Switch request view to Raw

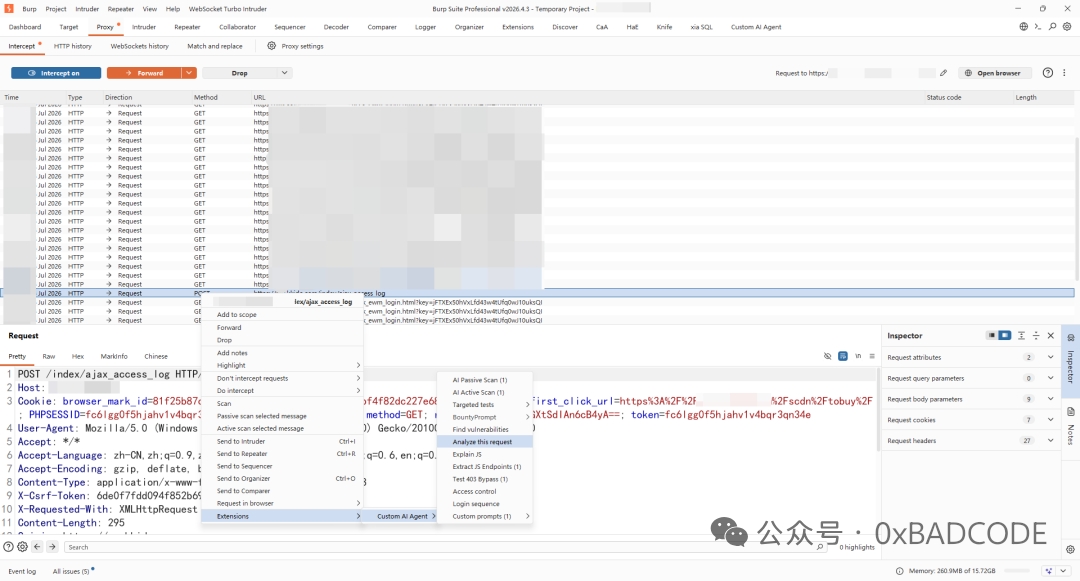48,357
